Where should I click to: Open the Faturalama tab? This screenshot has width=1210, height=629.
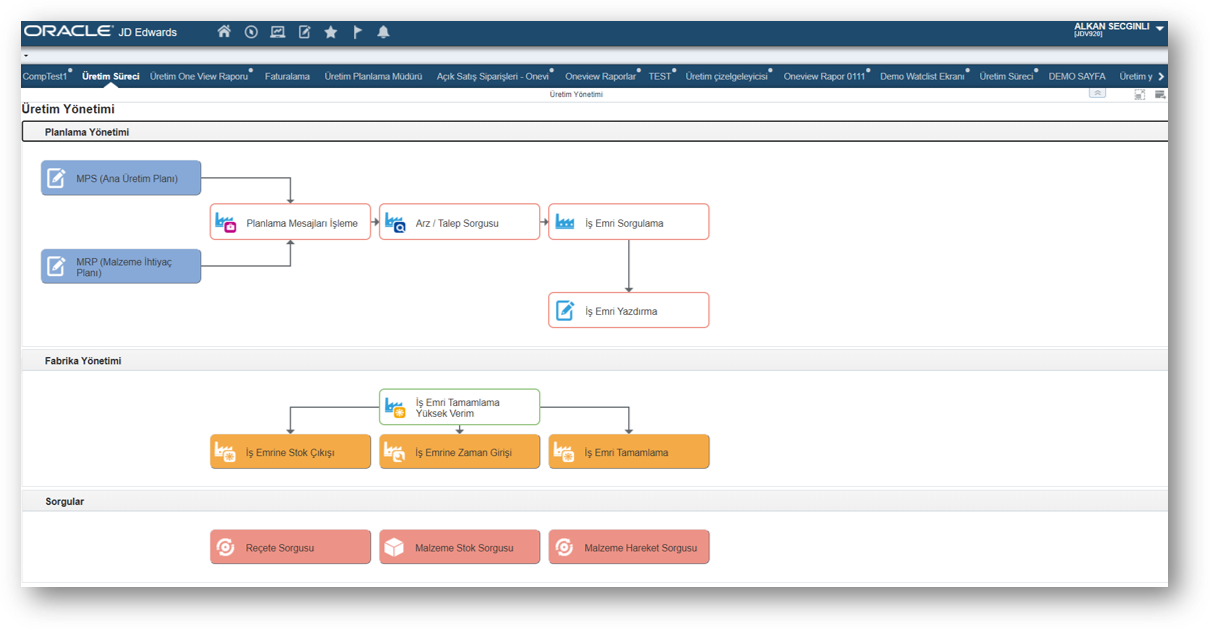click(x=287, y=76)
